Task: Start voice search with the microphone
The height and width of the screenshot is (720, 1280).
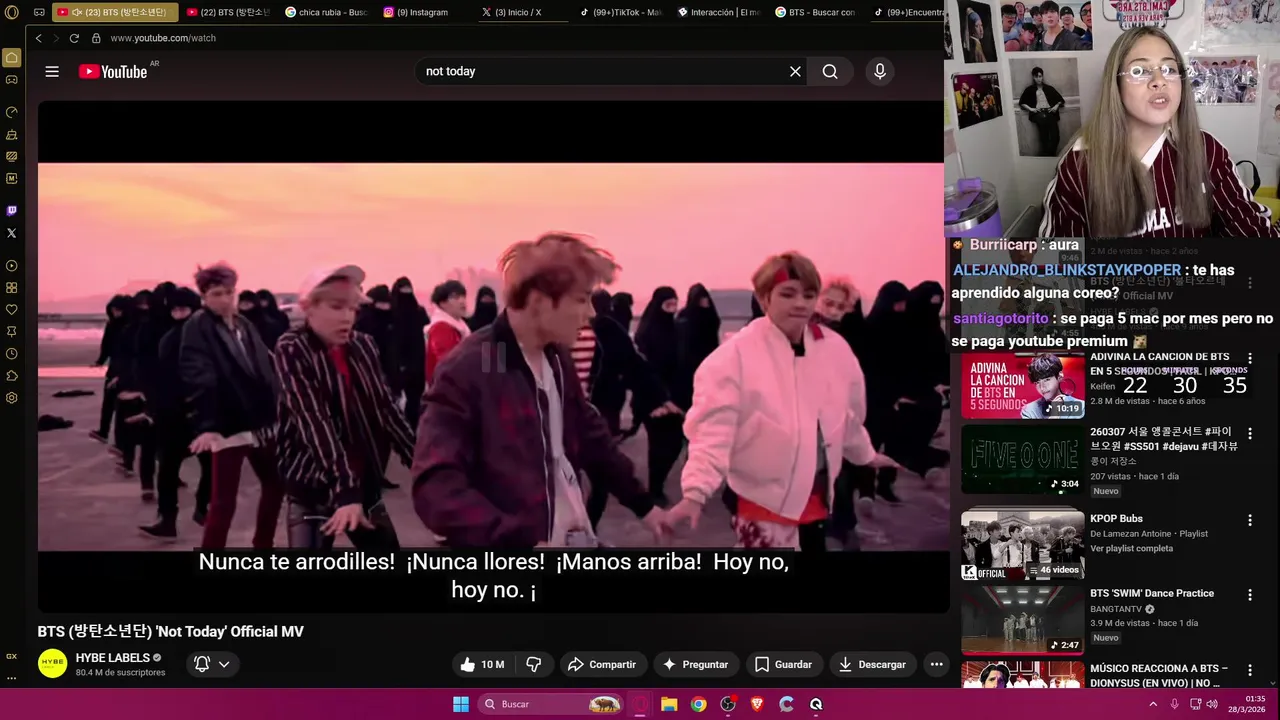Action: [x=880, y=71]
